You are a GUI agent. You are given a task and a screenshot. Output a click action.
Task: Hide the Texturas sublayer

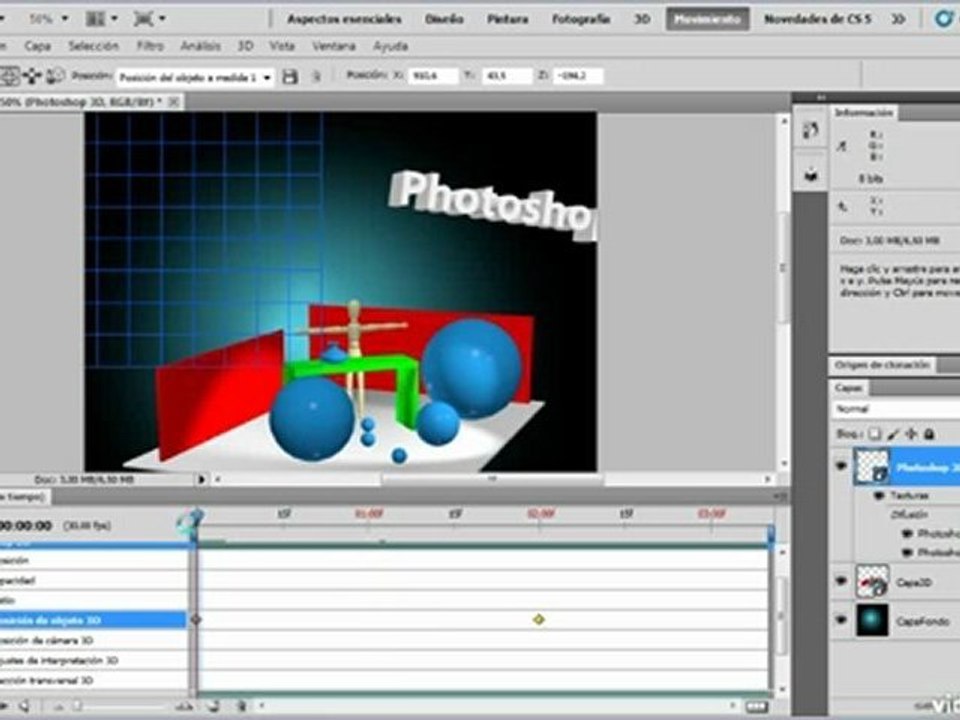[880, 495]
